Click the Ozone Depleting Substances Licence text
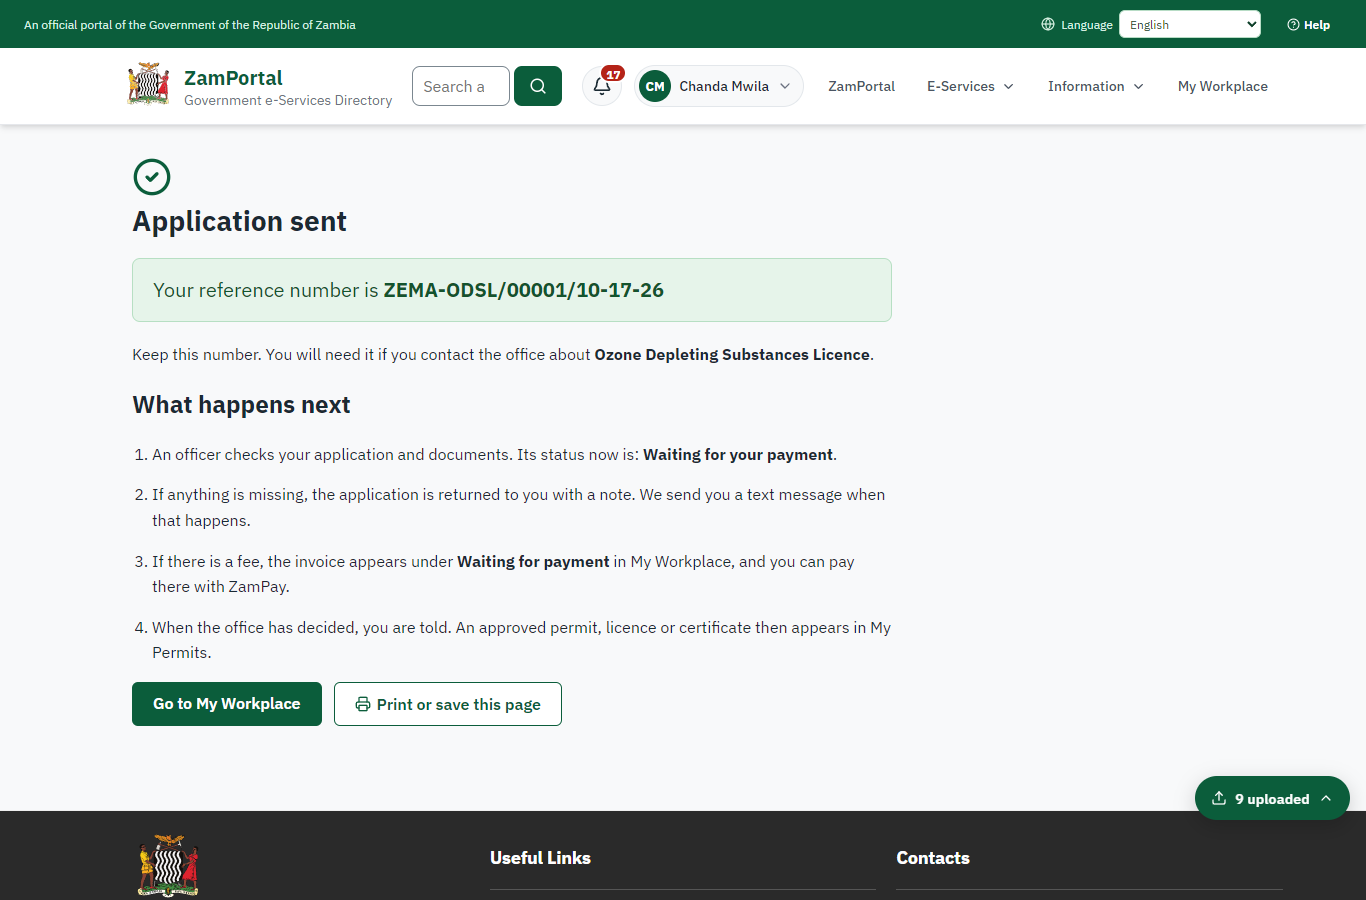 [x=732, y=354]
